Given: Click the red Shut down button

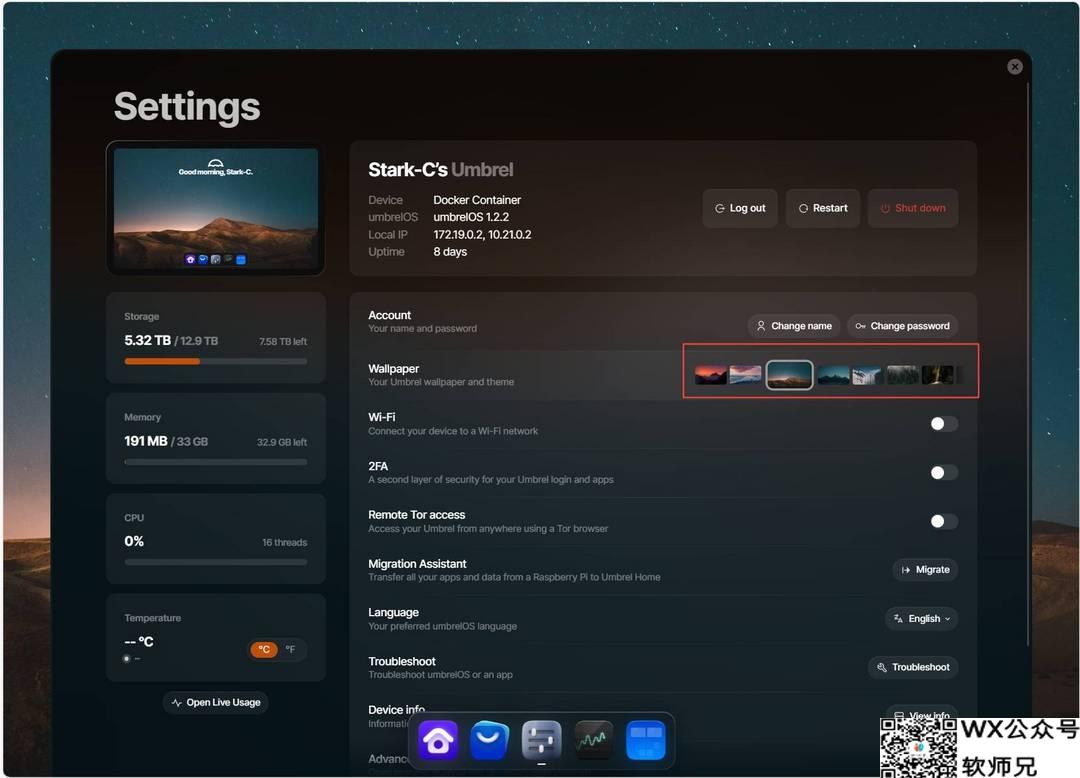Looking at the screenshot, I should 913,208.
